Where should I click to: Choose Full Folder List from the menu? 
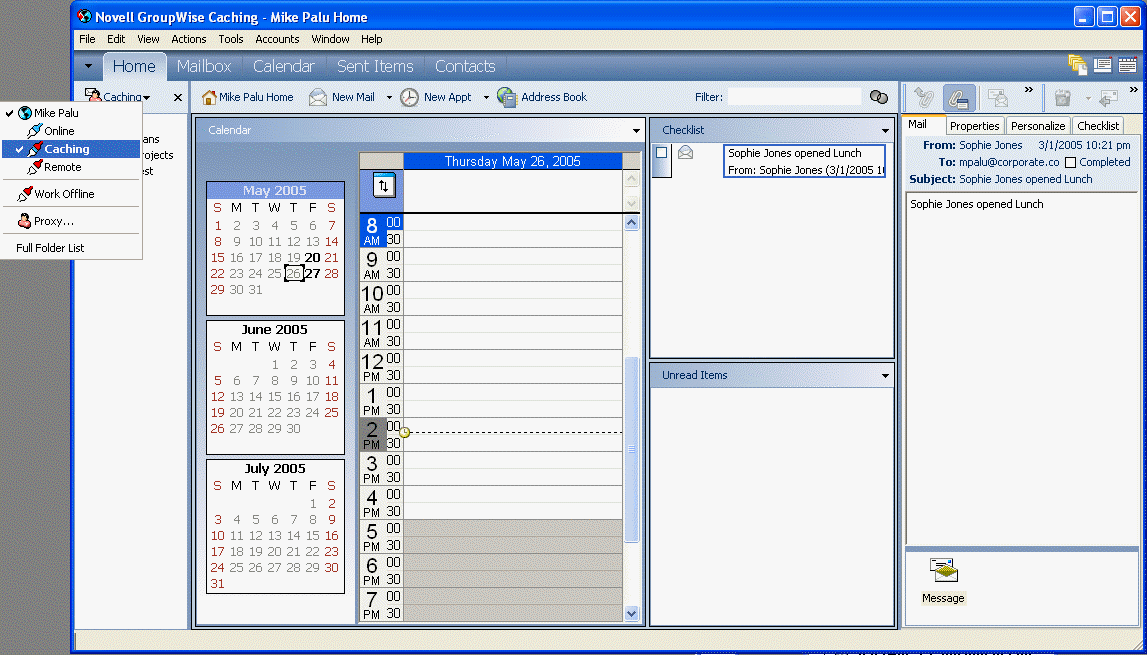[50, 248]
